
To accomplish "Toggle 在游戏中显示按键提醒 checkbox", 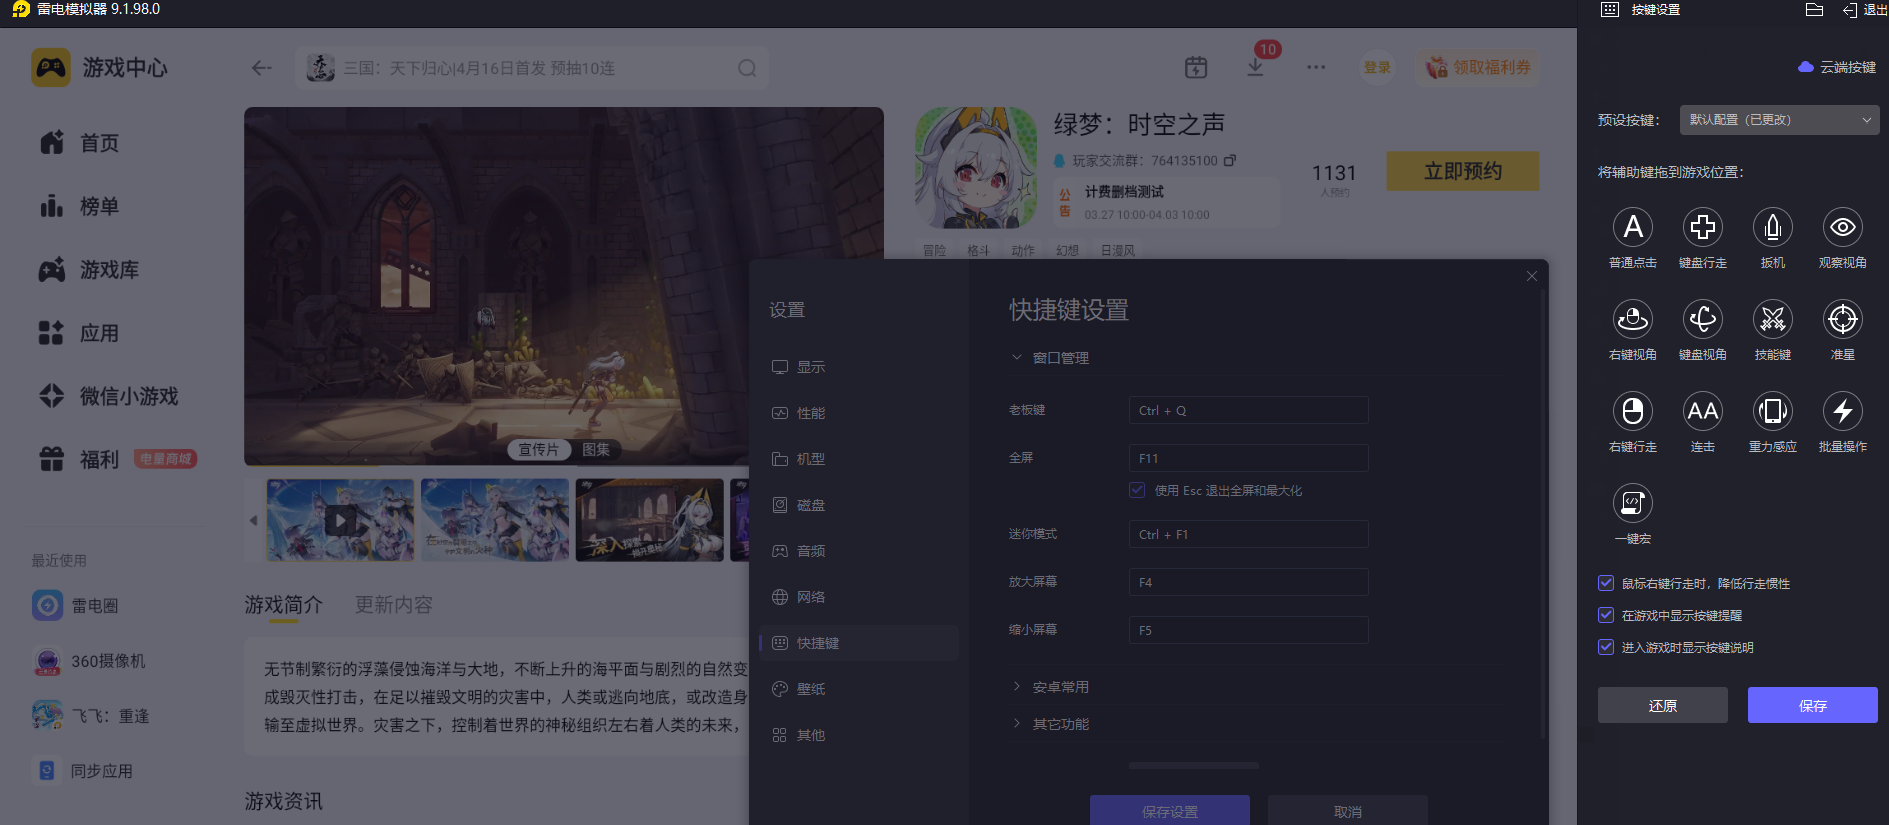I will [1606, 615].
